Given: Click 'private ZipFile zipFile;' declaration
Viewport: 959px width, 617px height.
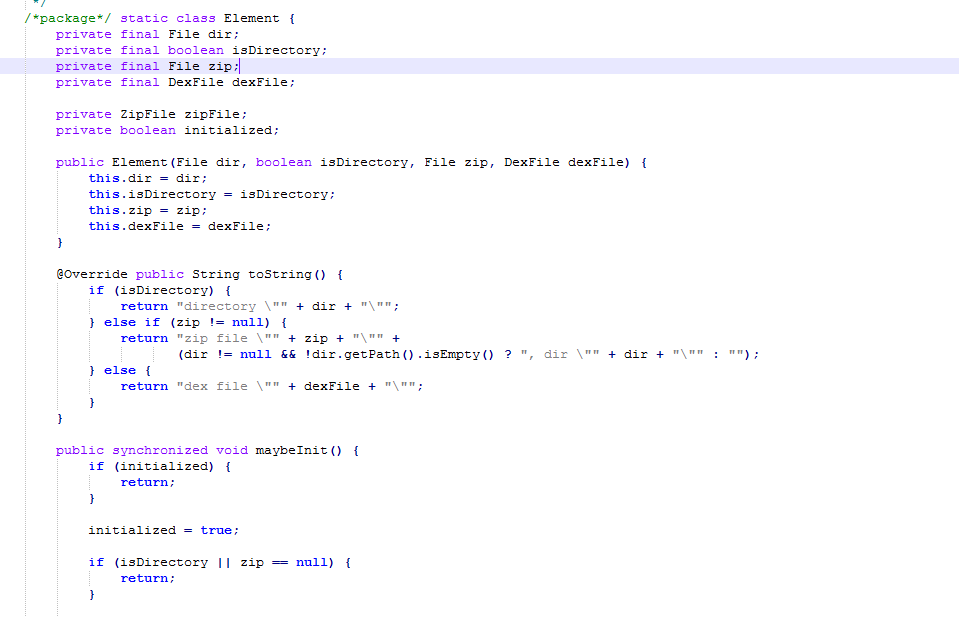Looking at the screenshot, I should point(152,114).
